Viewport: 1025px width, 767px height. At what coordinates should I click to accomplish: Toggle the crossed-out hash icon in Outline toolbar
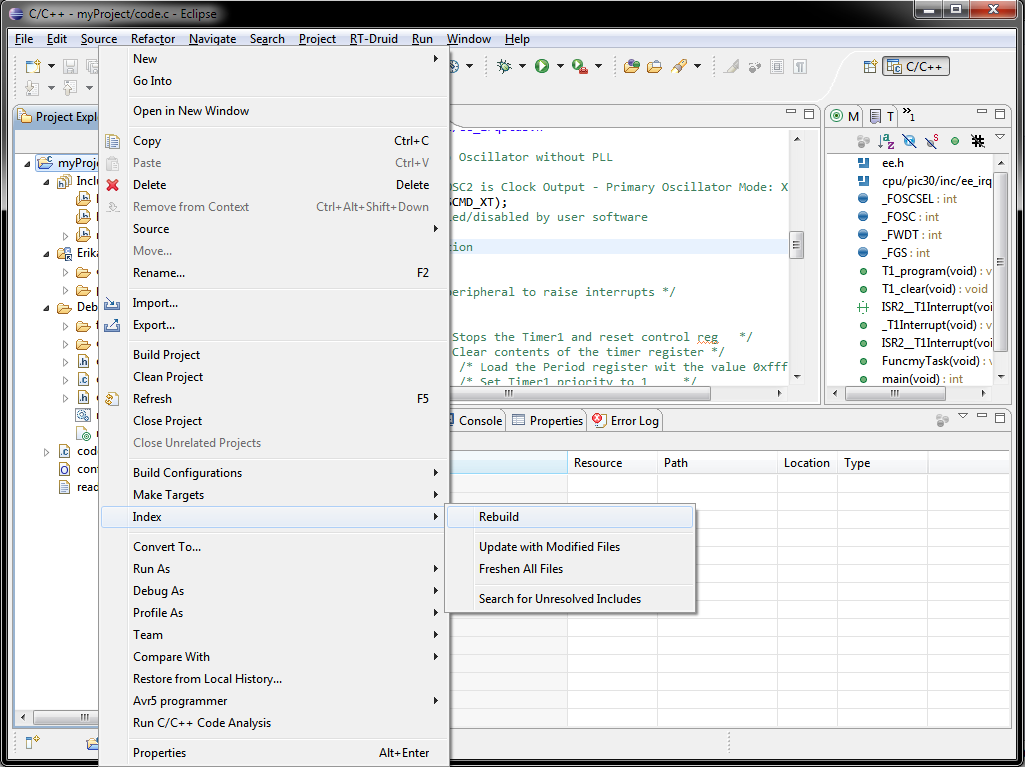pos(978,141)
